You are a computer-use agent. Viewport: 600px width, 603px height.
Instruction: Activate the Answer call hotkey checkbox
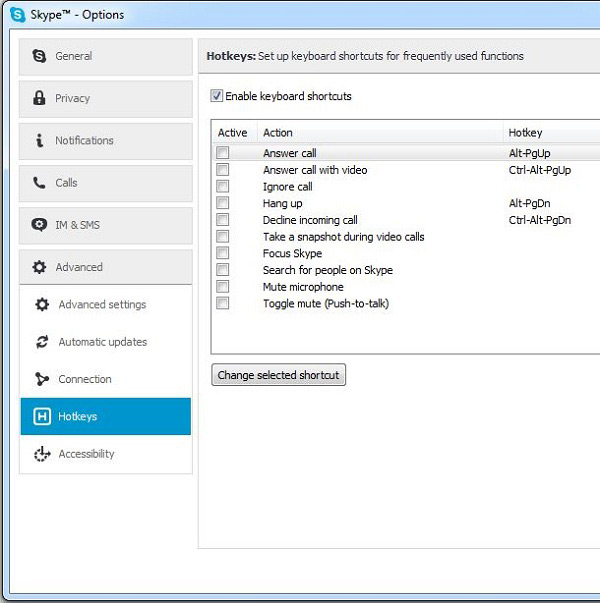[x=223, y=153]
